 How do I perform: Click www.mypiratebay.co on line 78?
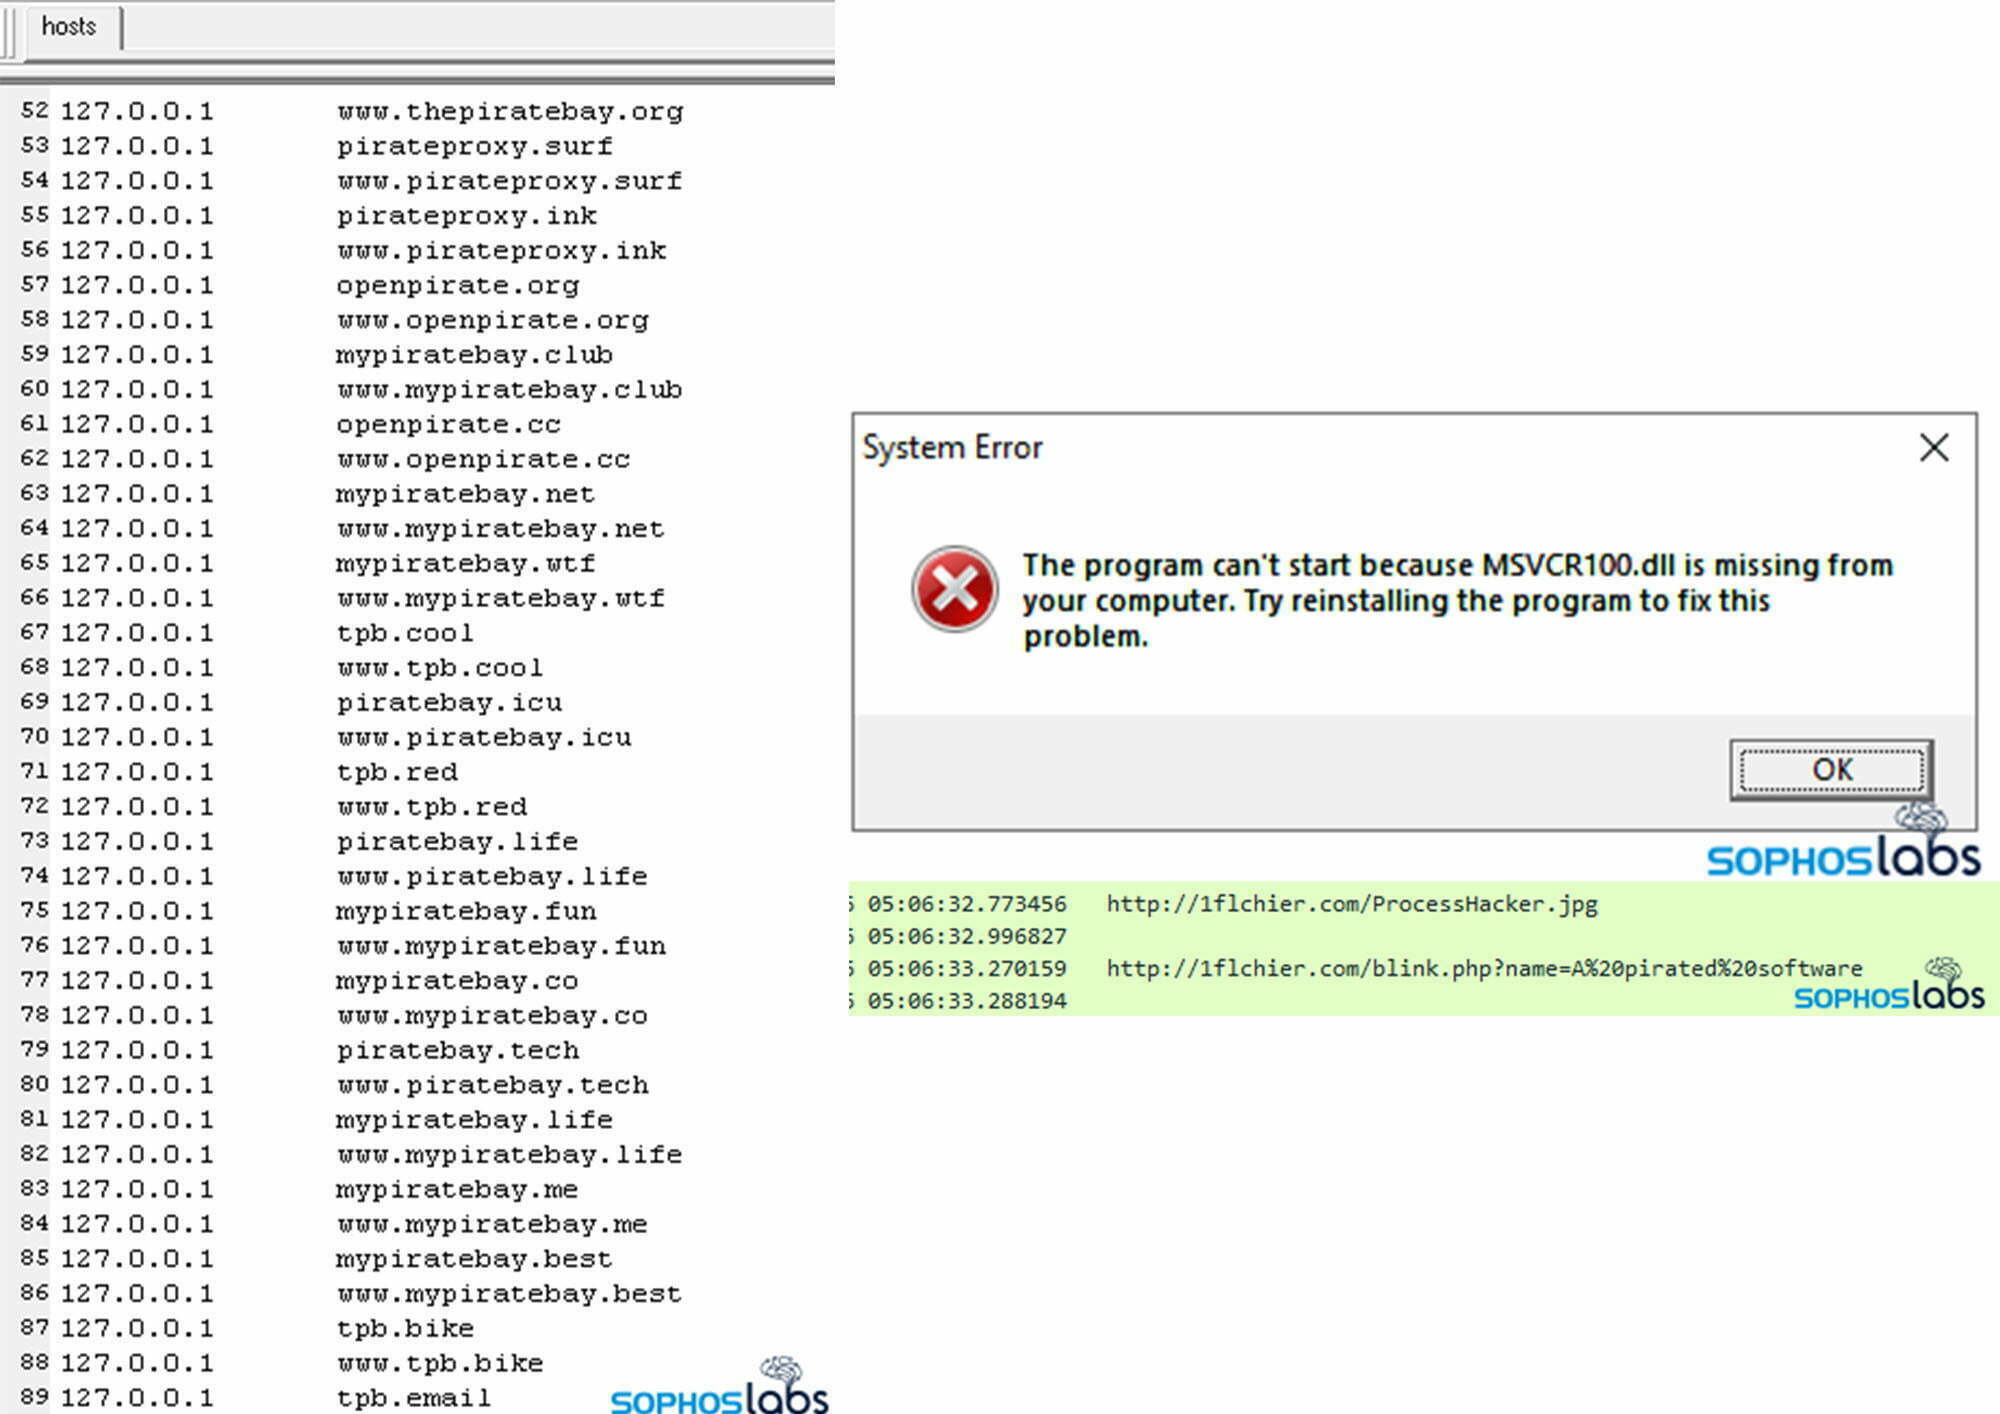tap(493, 1015)
